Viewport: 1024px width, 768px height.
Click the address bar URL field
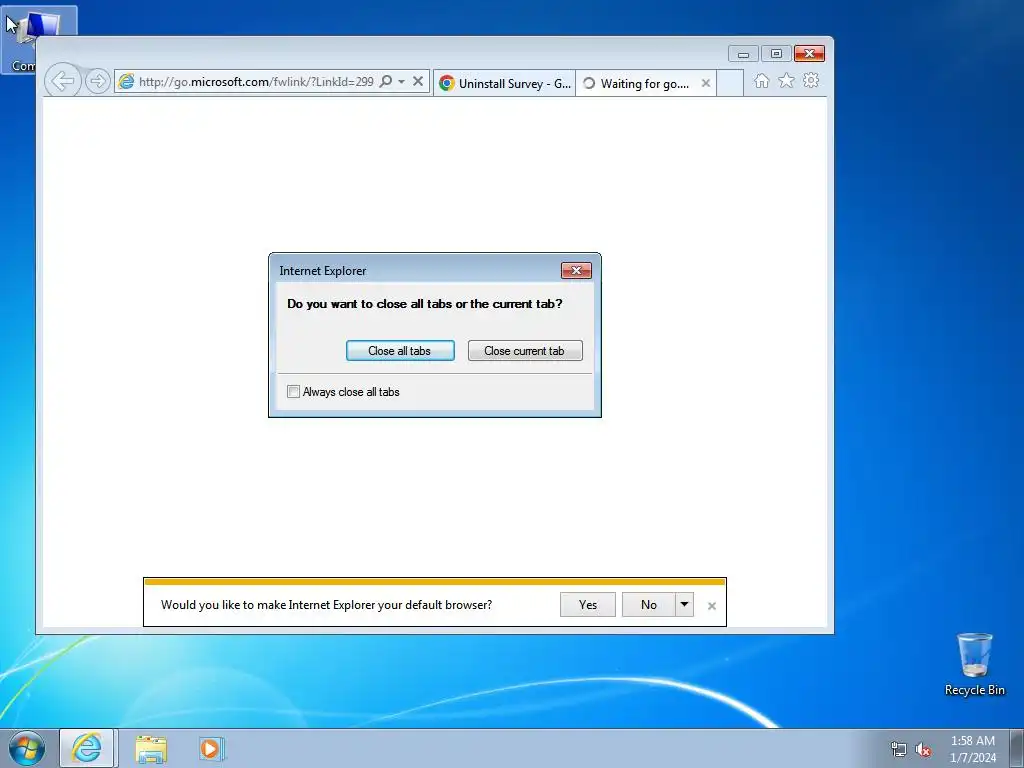click(256, 82)
